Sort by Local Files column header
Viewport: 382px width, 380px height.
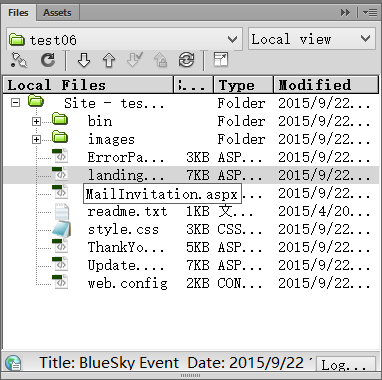[89, 85]
